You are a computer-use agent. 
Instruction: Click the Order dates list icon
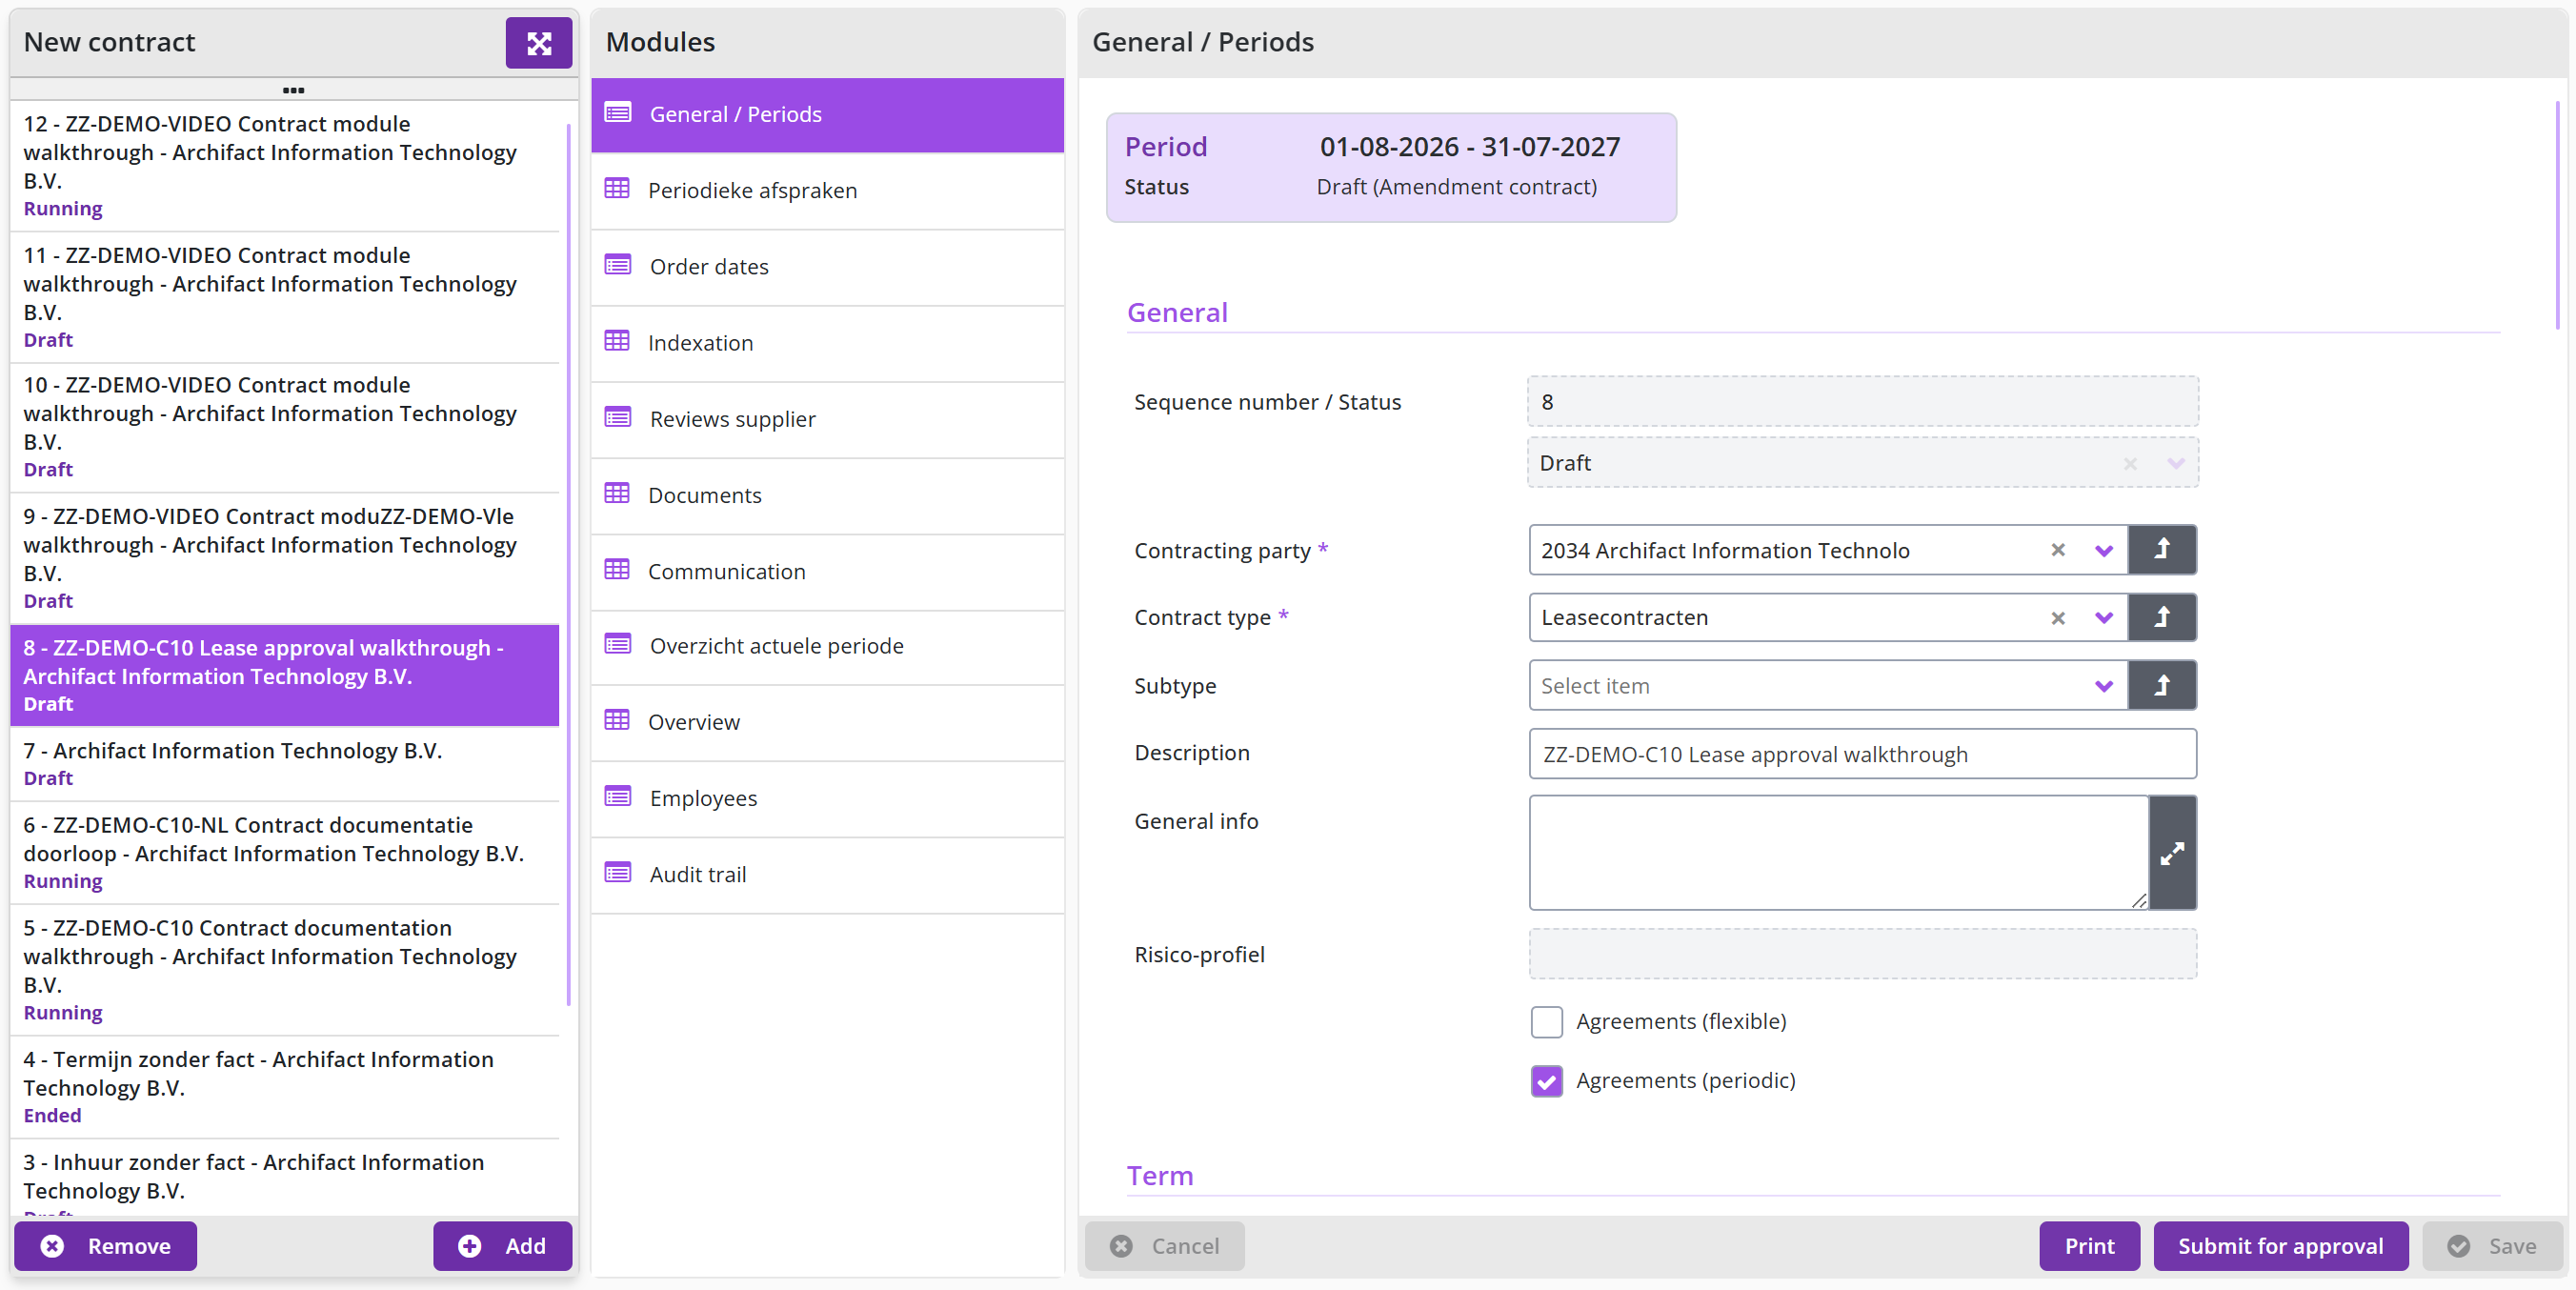[617, 265]
